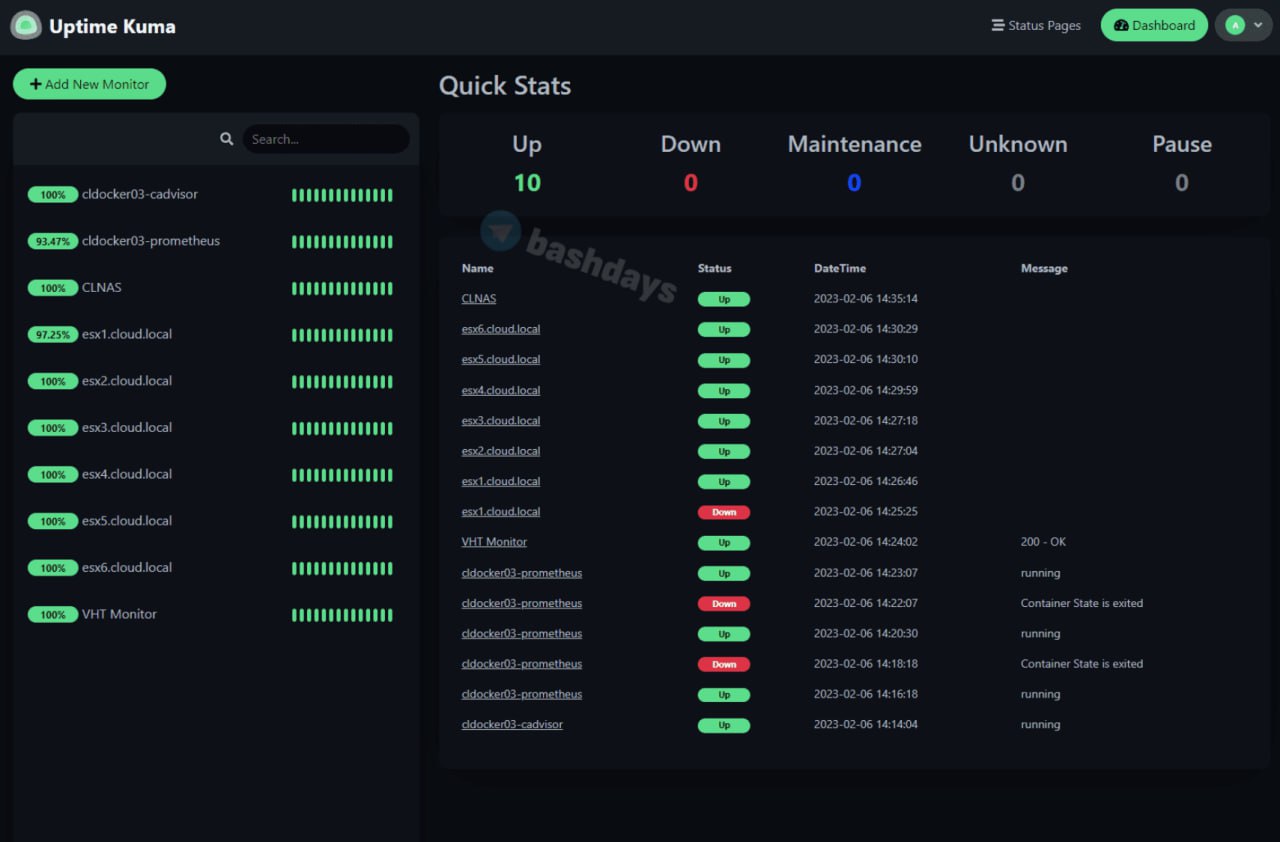
Task: Click the Uptime Kuma logo icon
Action: (x=26, y=26)
